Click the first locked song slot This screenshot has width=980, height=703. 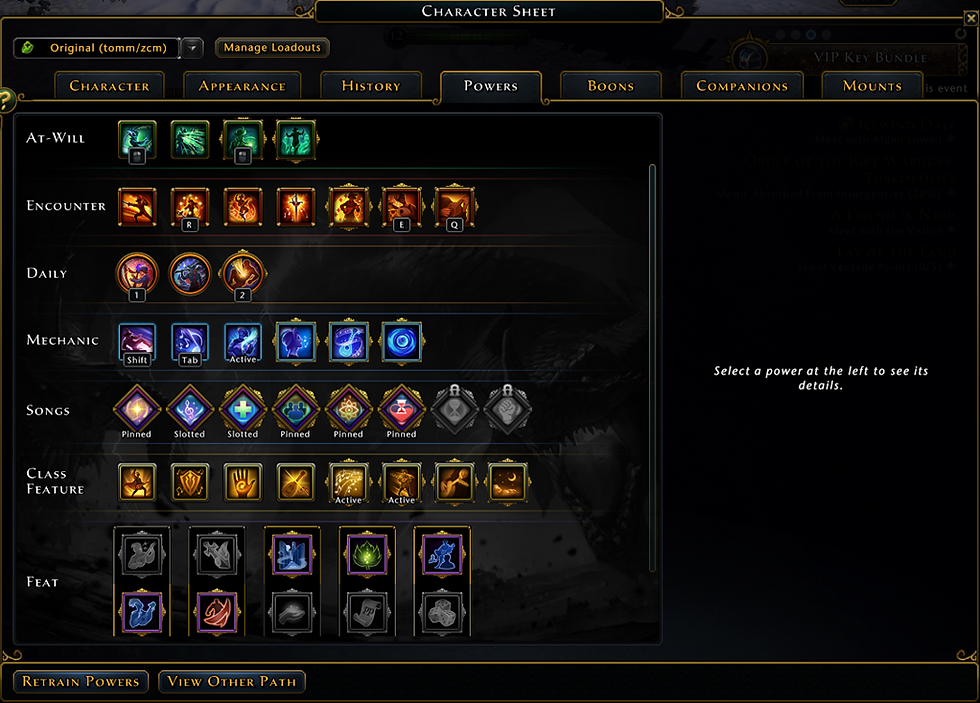(454, 409)
